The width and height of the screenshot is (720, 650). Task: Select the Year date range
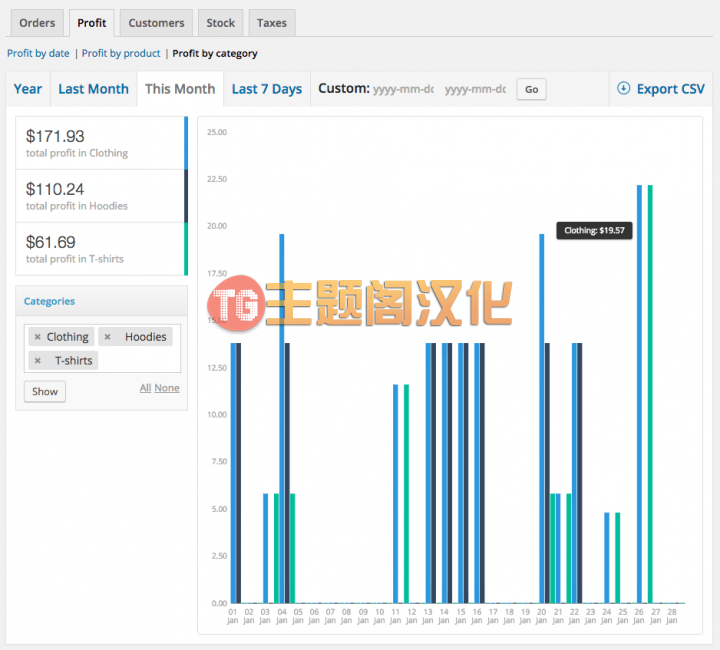28,89
